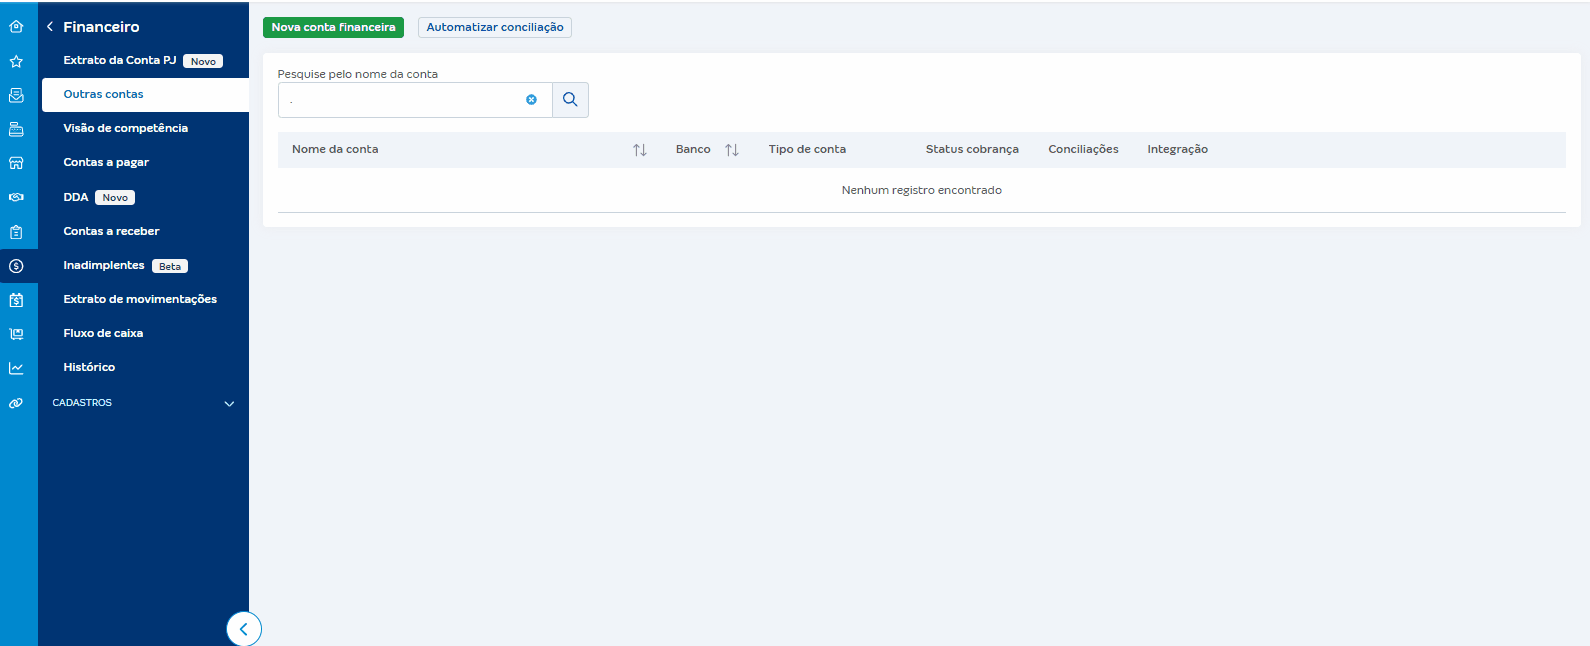Select Fluxo de caixa in the sidebar
This screenshot has height=646, width=1590.
pos(103,333)
